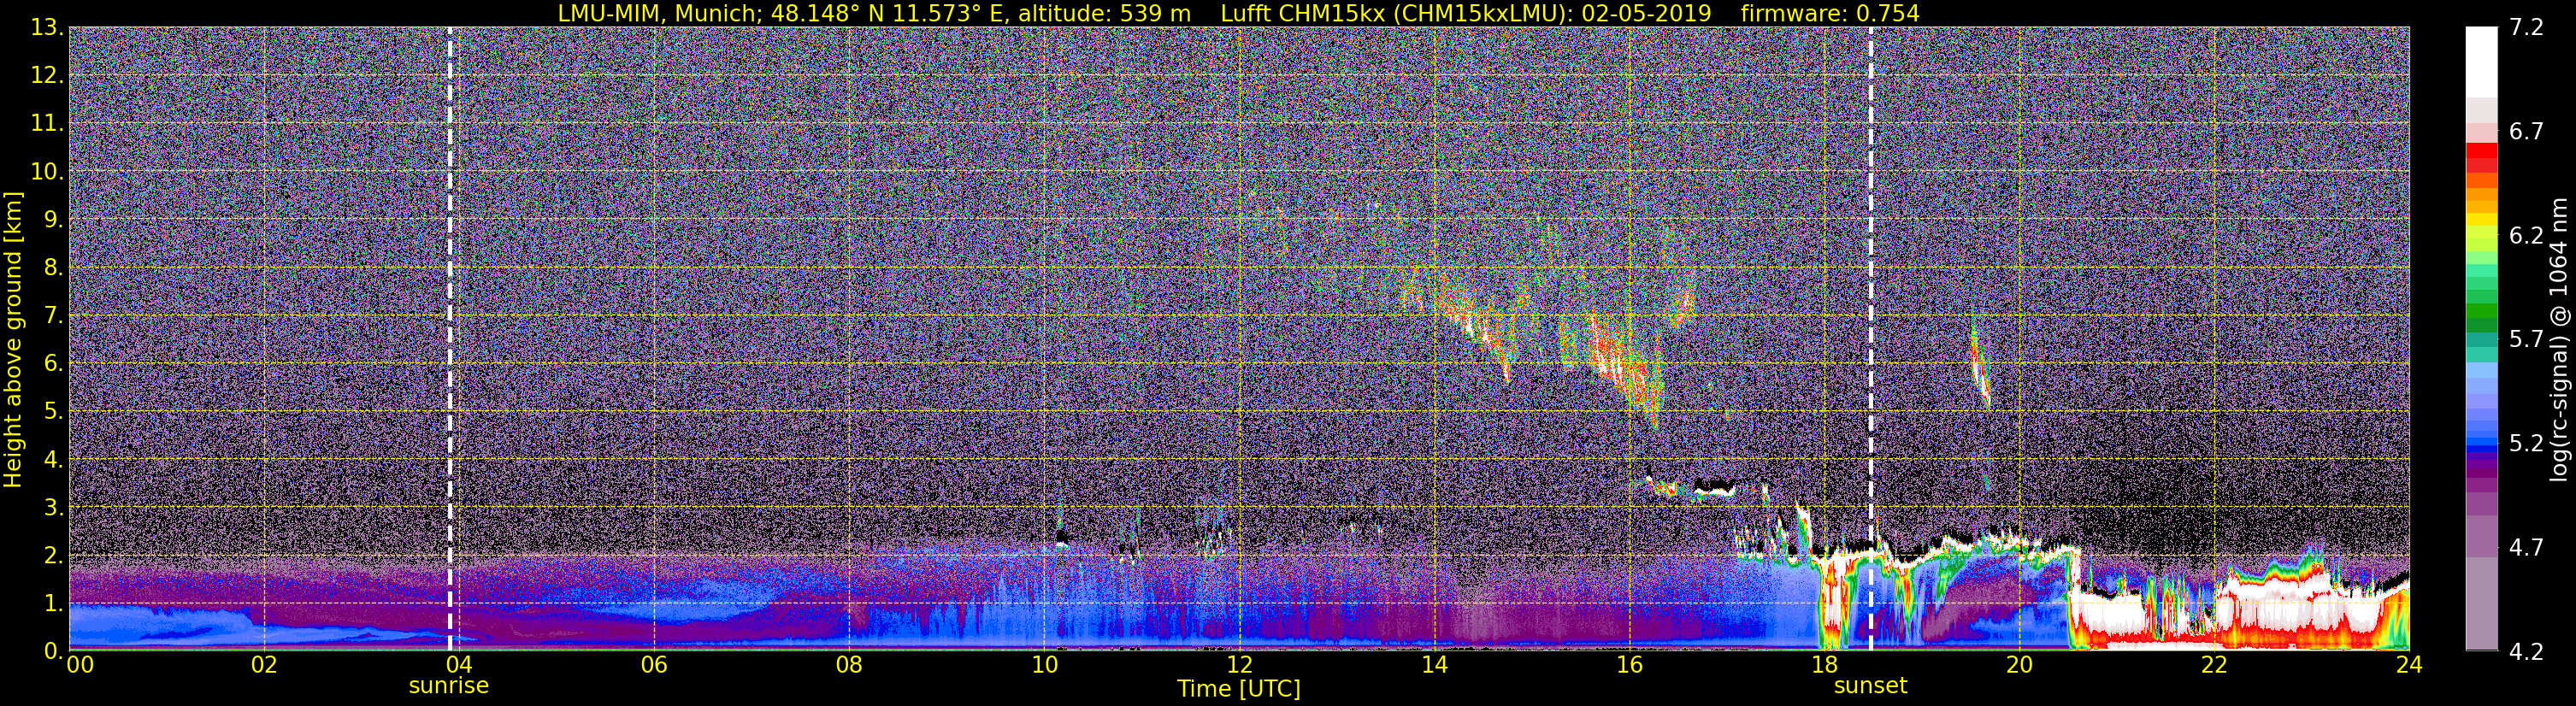
Task: Click the y-axis tick label '5.'
Action: [x=53, y=411]
